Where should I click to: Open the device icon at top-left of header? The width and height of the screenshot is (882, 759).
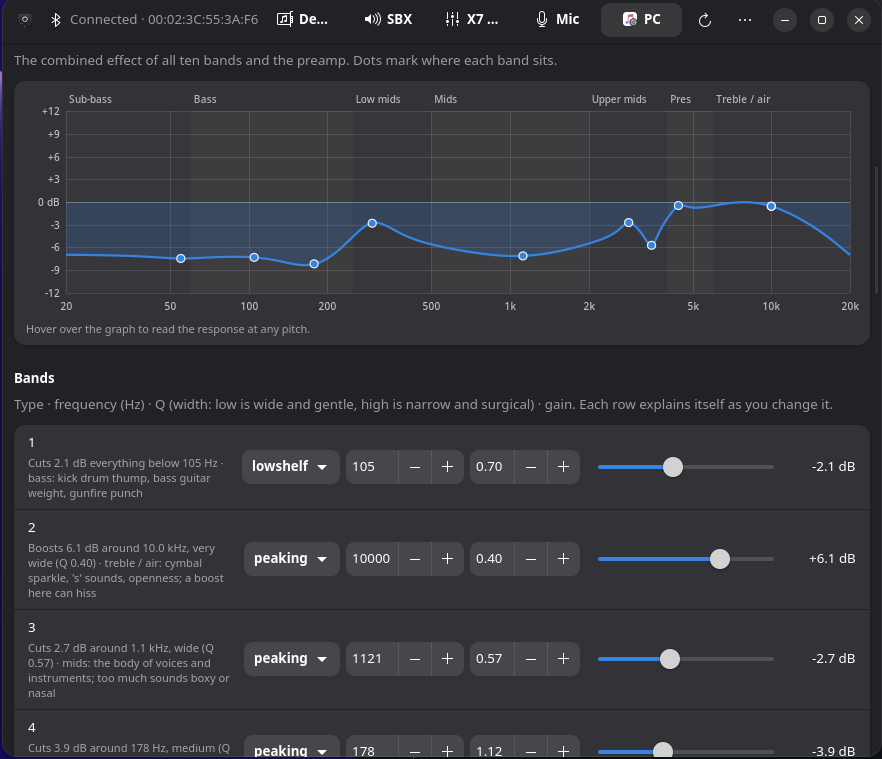[25, 20]
